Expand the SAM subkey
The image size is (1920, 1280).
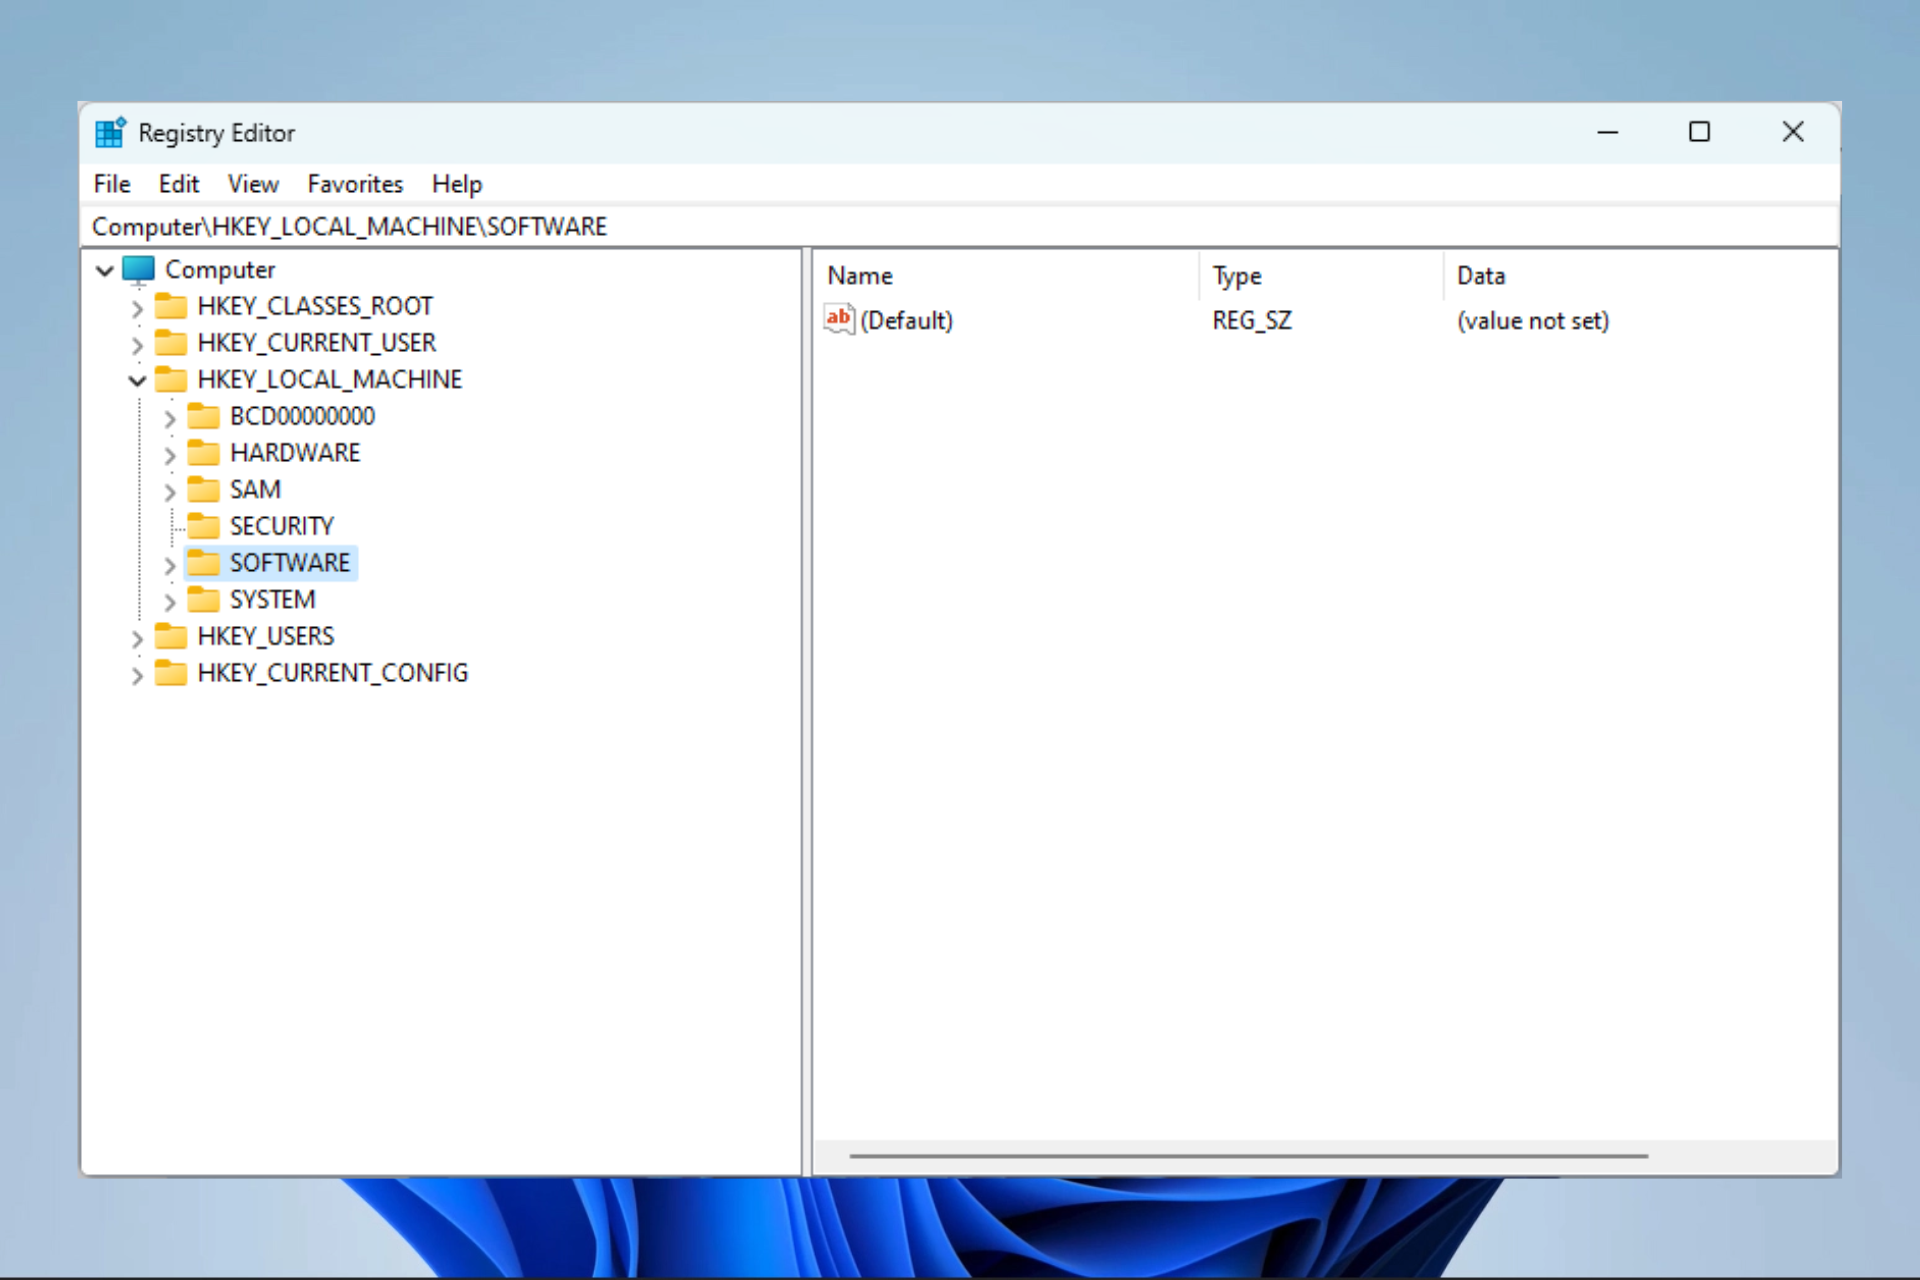(x=169, y=491)
